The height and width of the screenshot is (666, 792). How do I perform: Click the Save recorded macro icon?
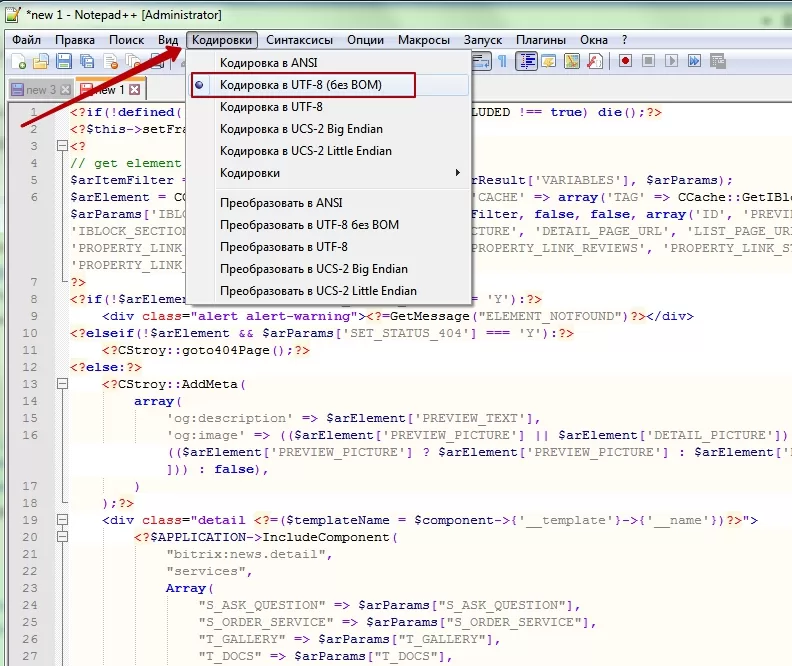click(718, 62)
